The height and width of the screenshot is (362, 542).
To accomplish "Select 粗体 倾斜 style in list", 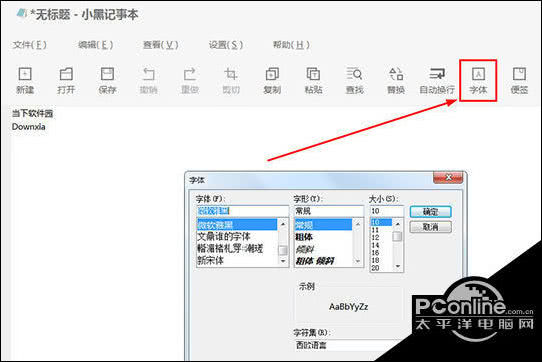I will click(323, 260).
